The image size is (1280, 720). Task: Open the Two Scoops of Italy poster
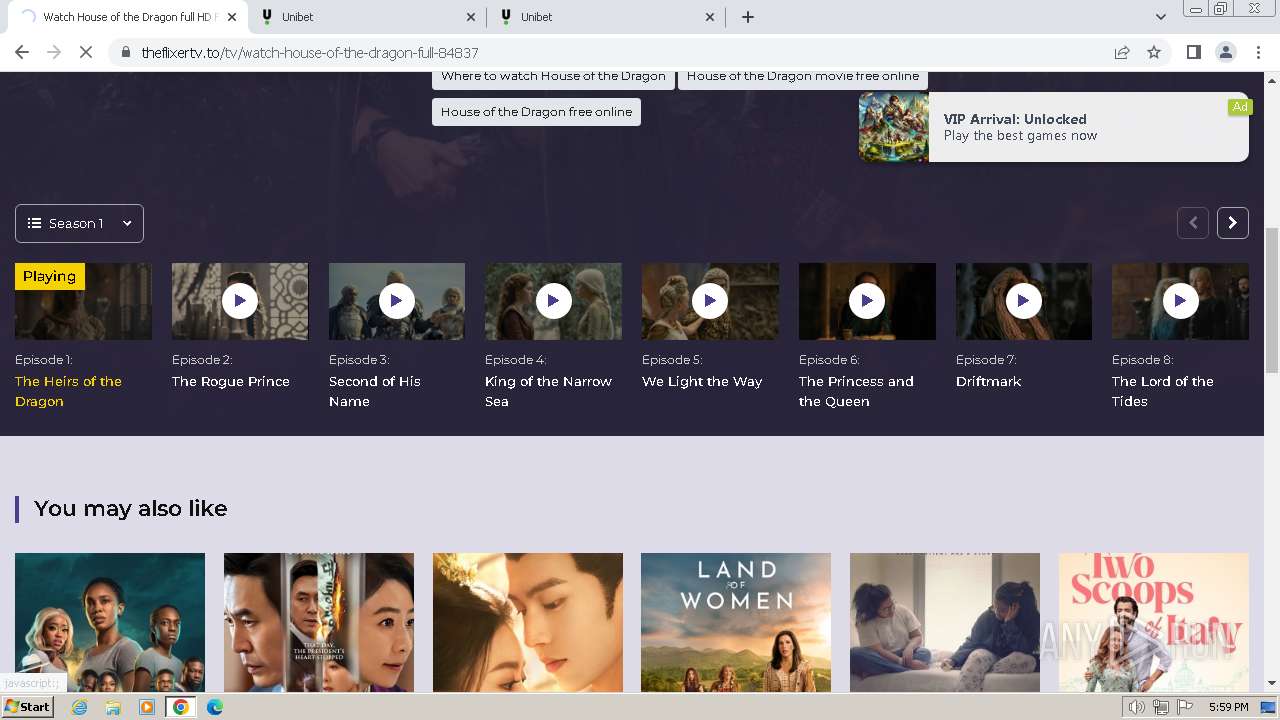pos(1154,622)
